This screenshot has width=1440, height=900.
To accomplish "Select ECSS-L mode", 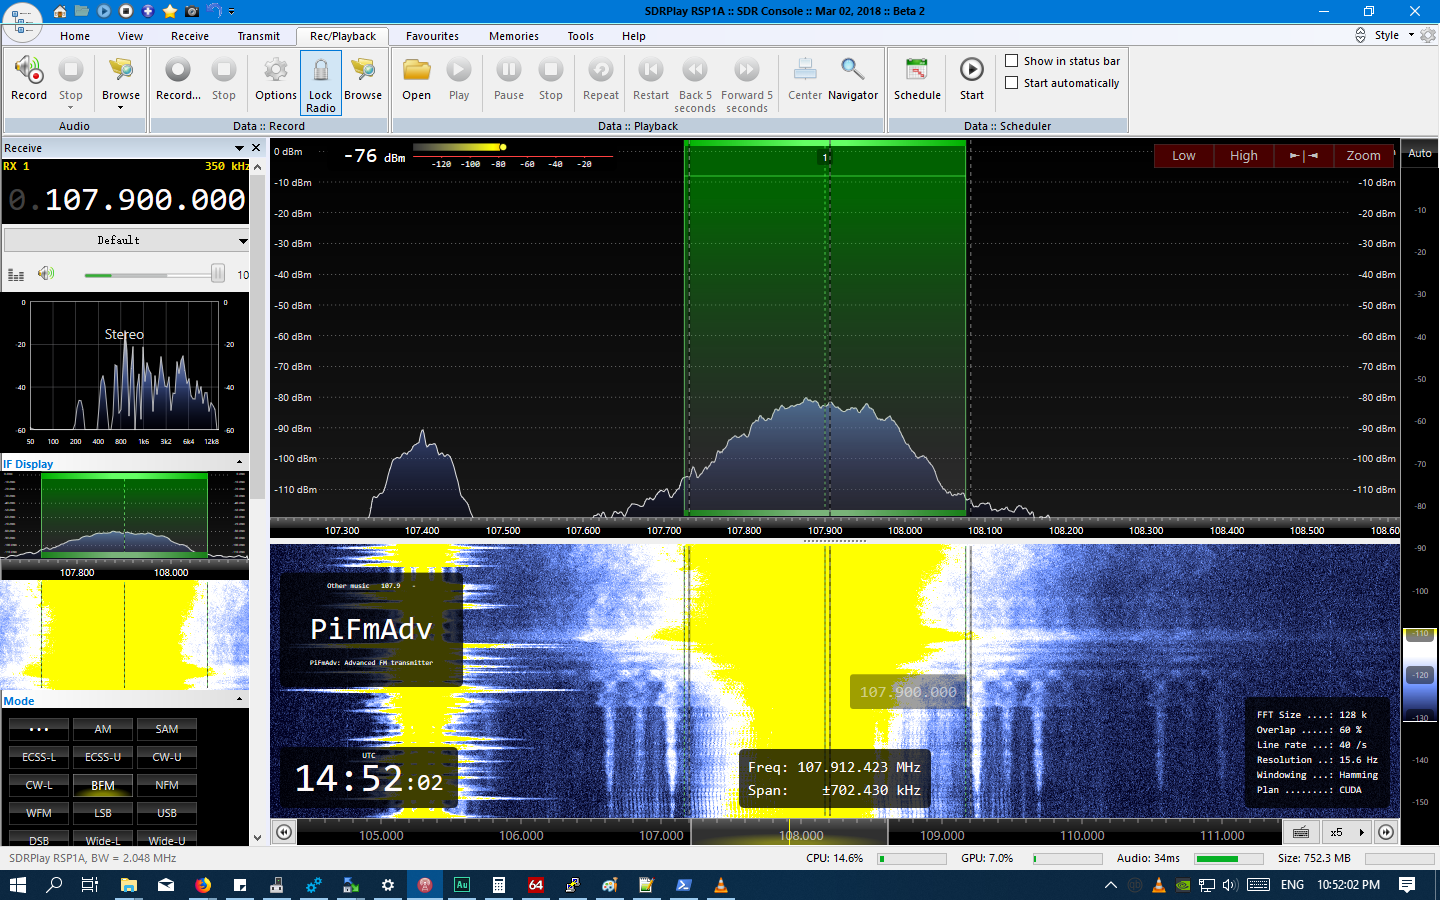I will point(39,757).
